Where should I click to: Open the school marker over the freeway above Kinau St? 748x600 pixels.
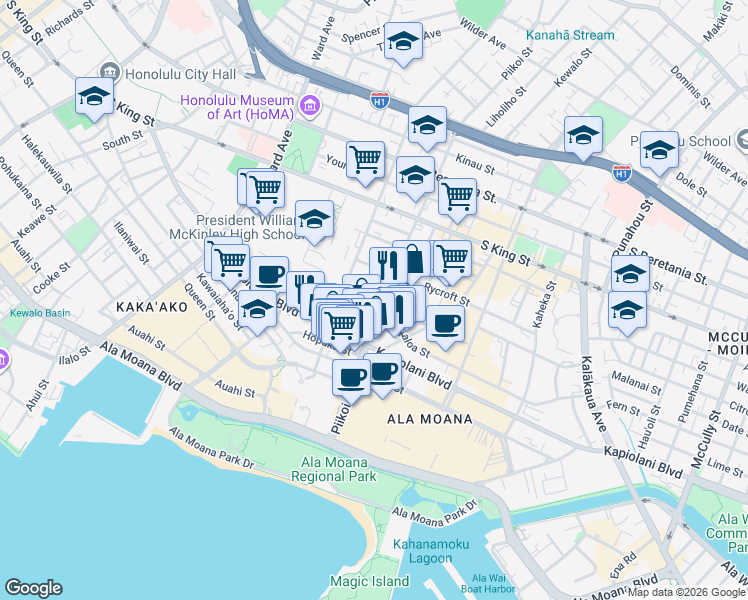pyautogui.click(x=427, y=126)
